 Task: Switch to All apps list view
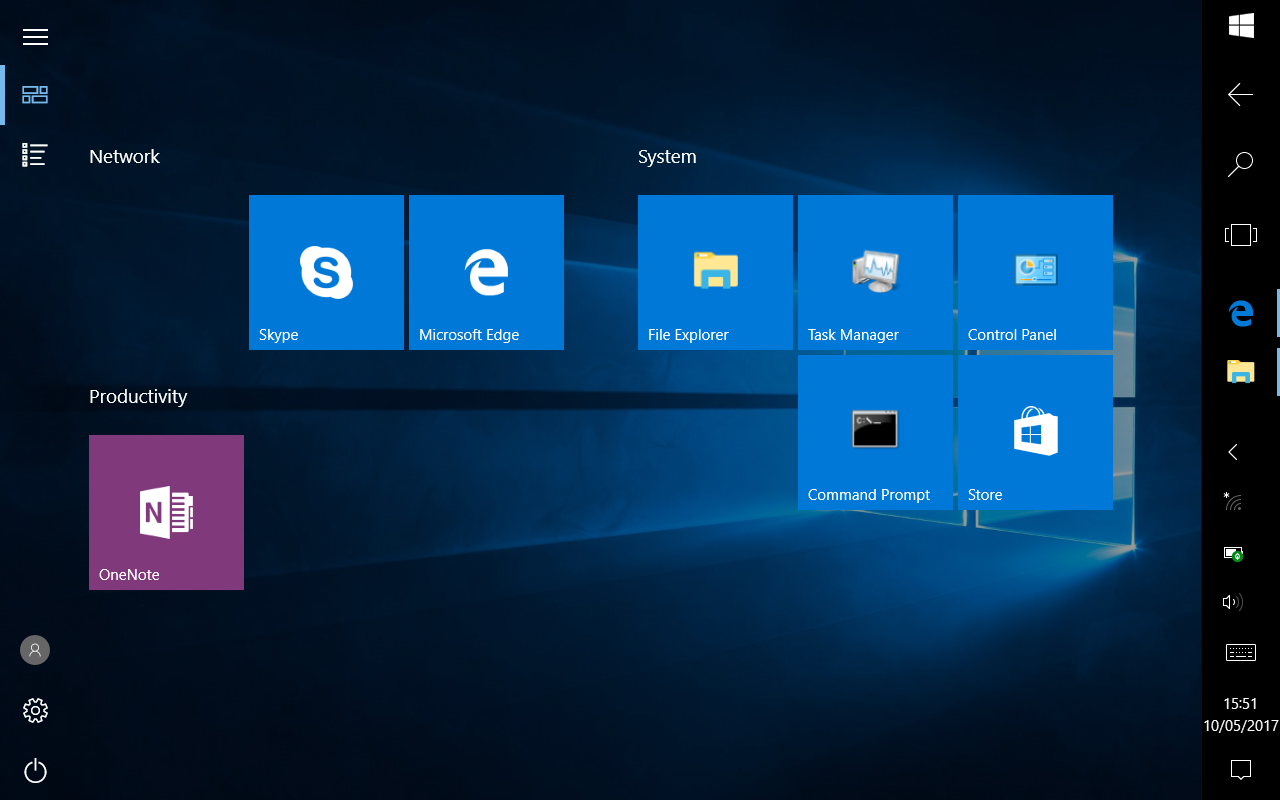click(x=35, y=155)
